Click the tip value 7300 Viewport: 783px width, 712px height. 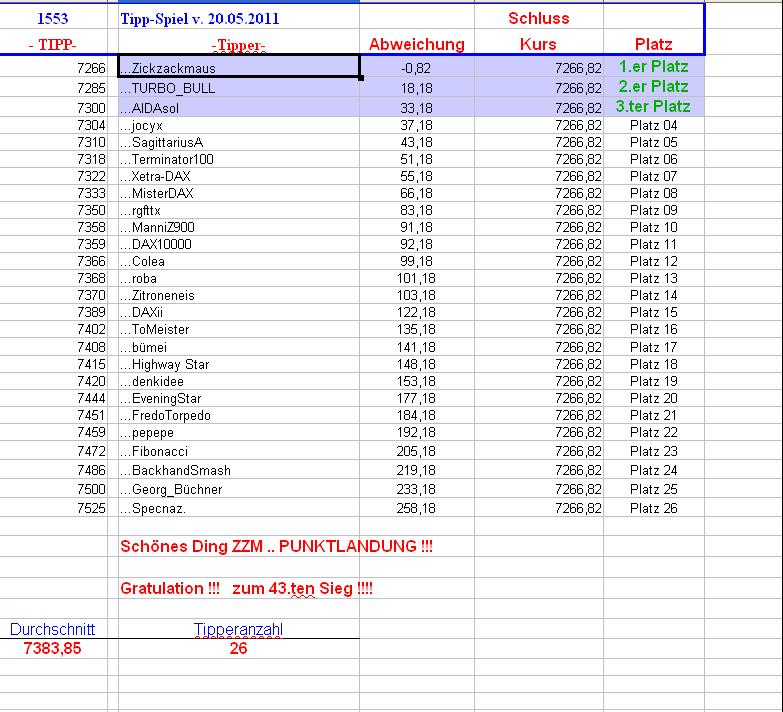(x=53, y=108)
